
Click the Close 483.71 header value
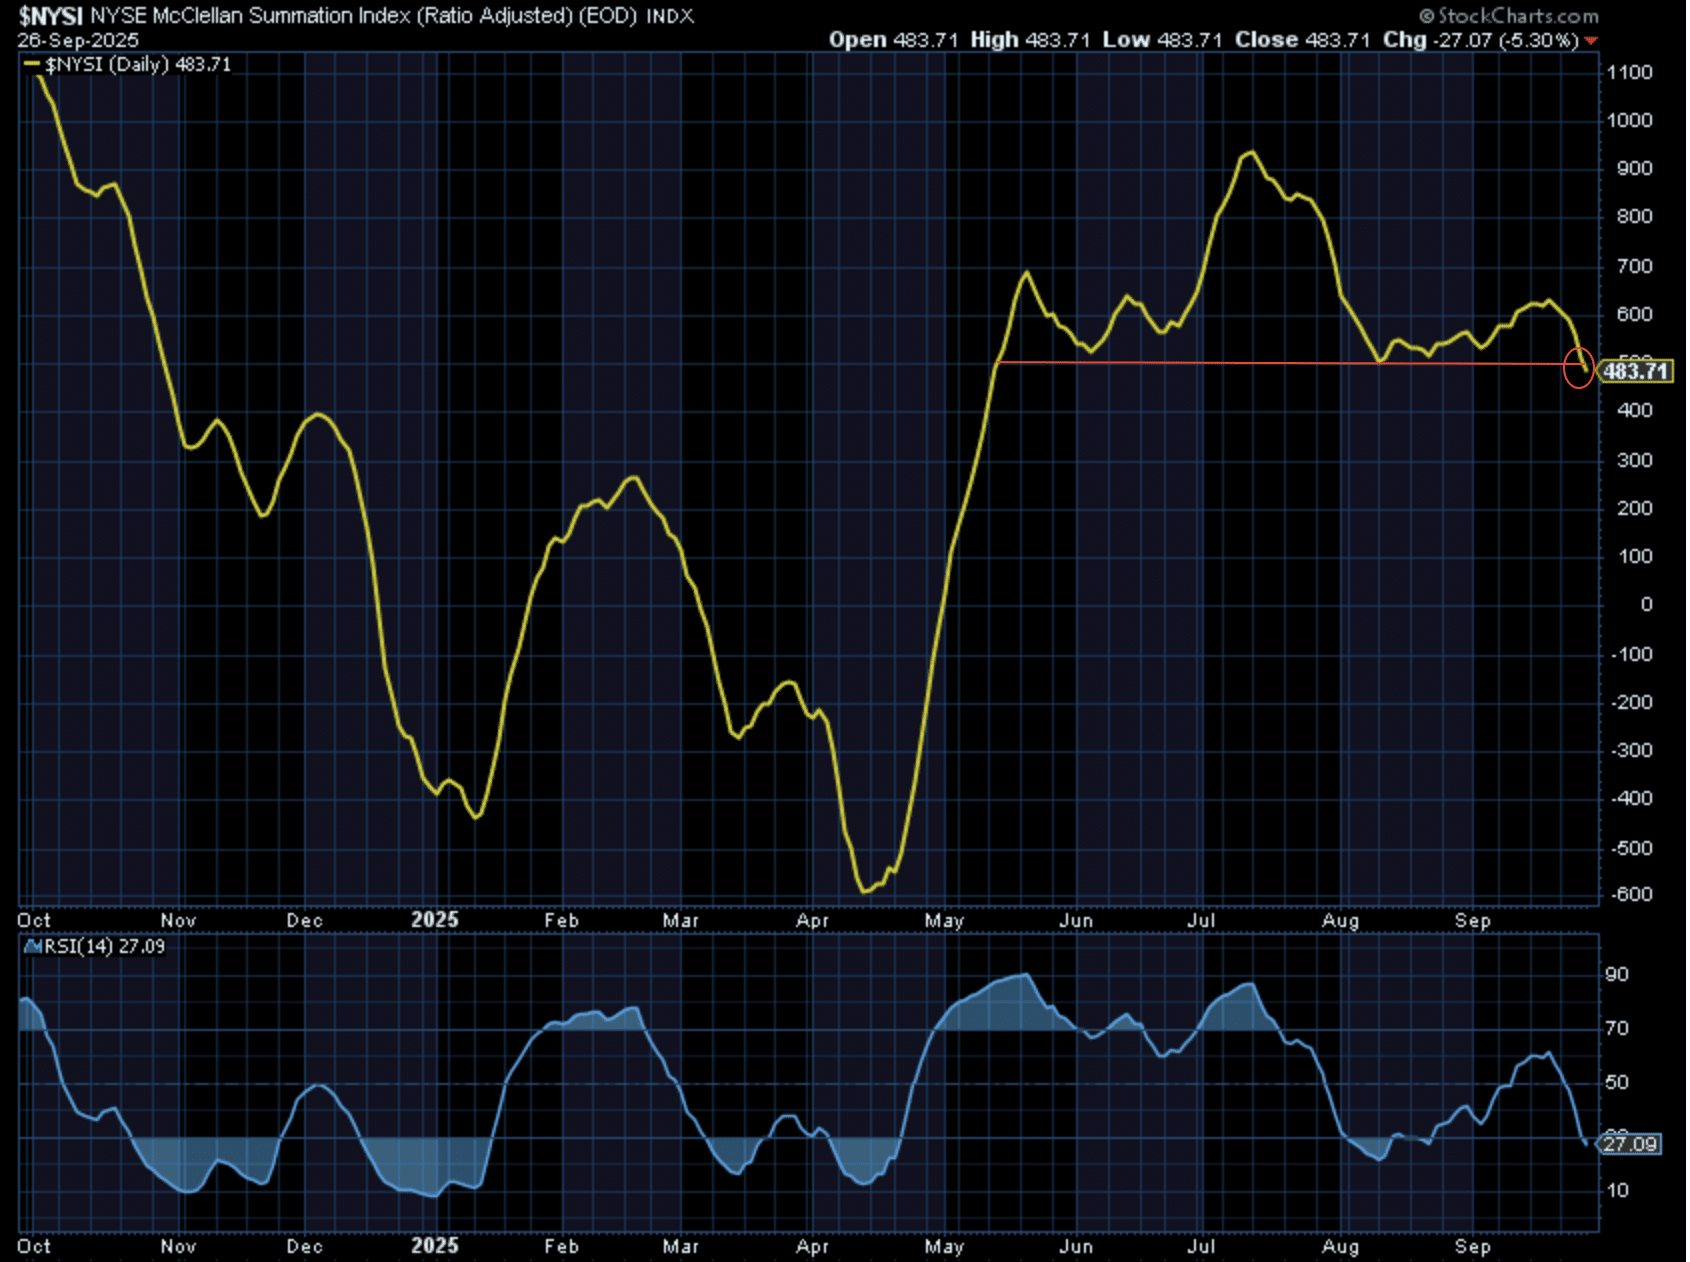point(1302,40)
